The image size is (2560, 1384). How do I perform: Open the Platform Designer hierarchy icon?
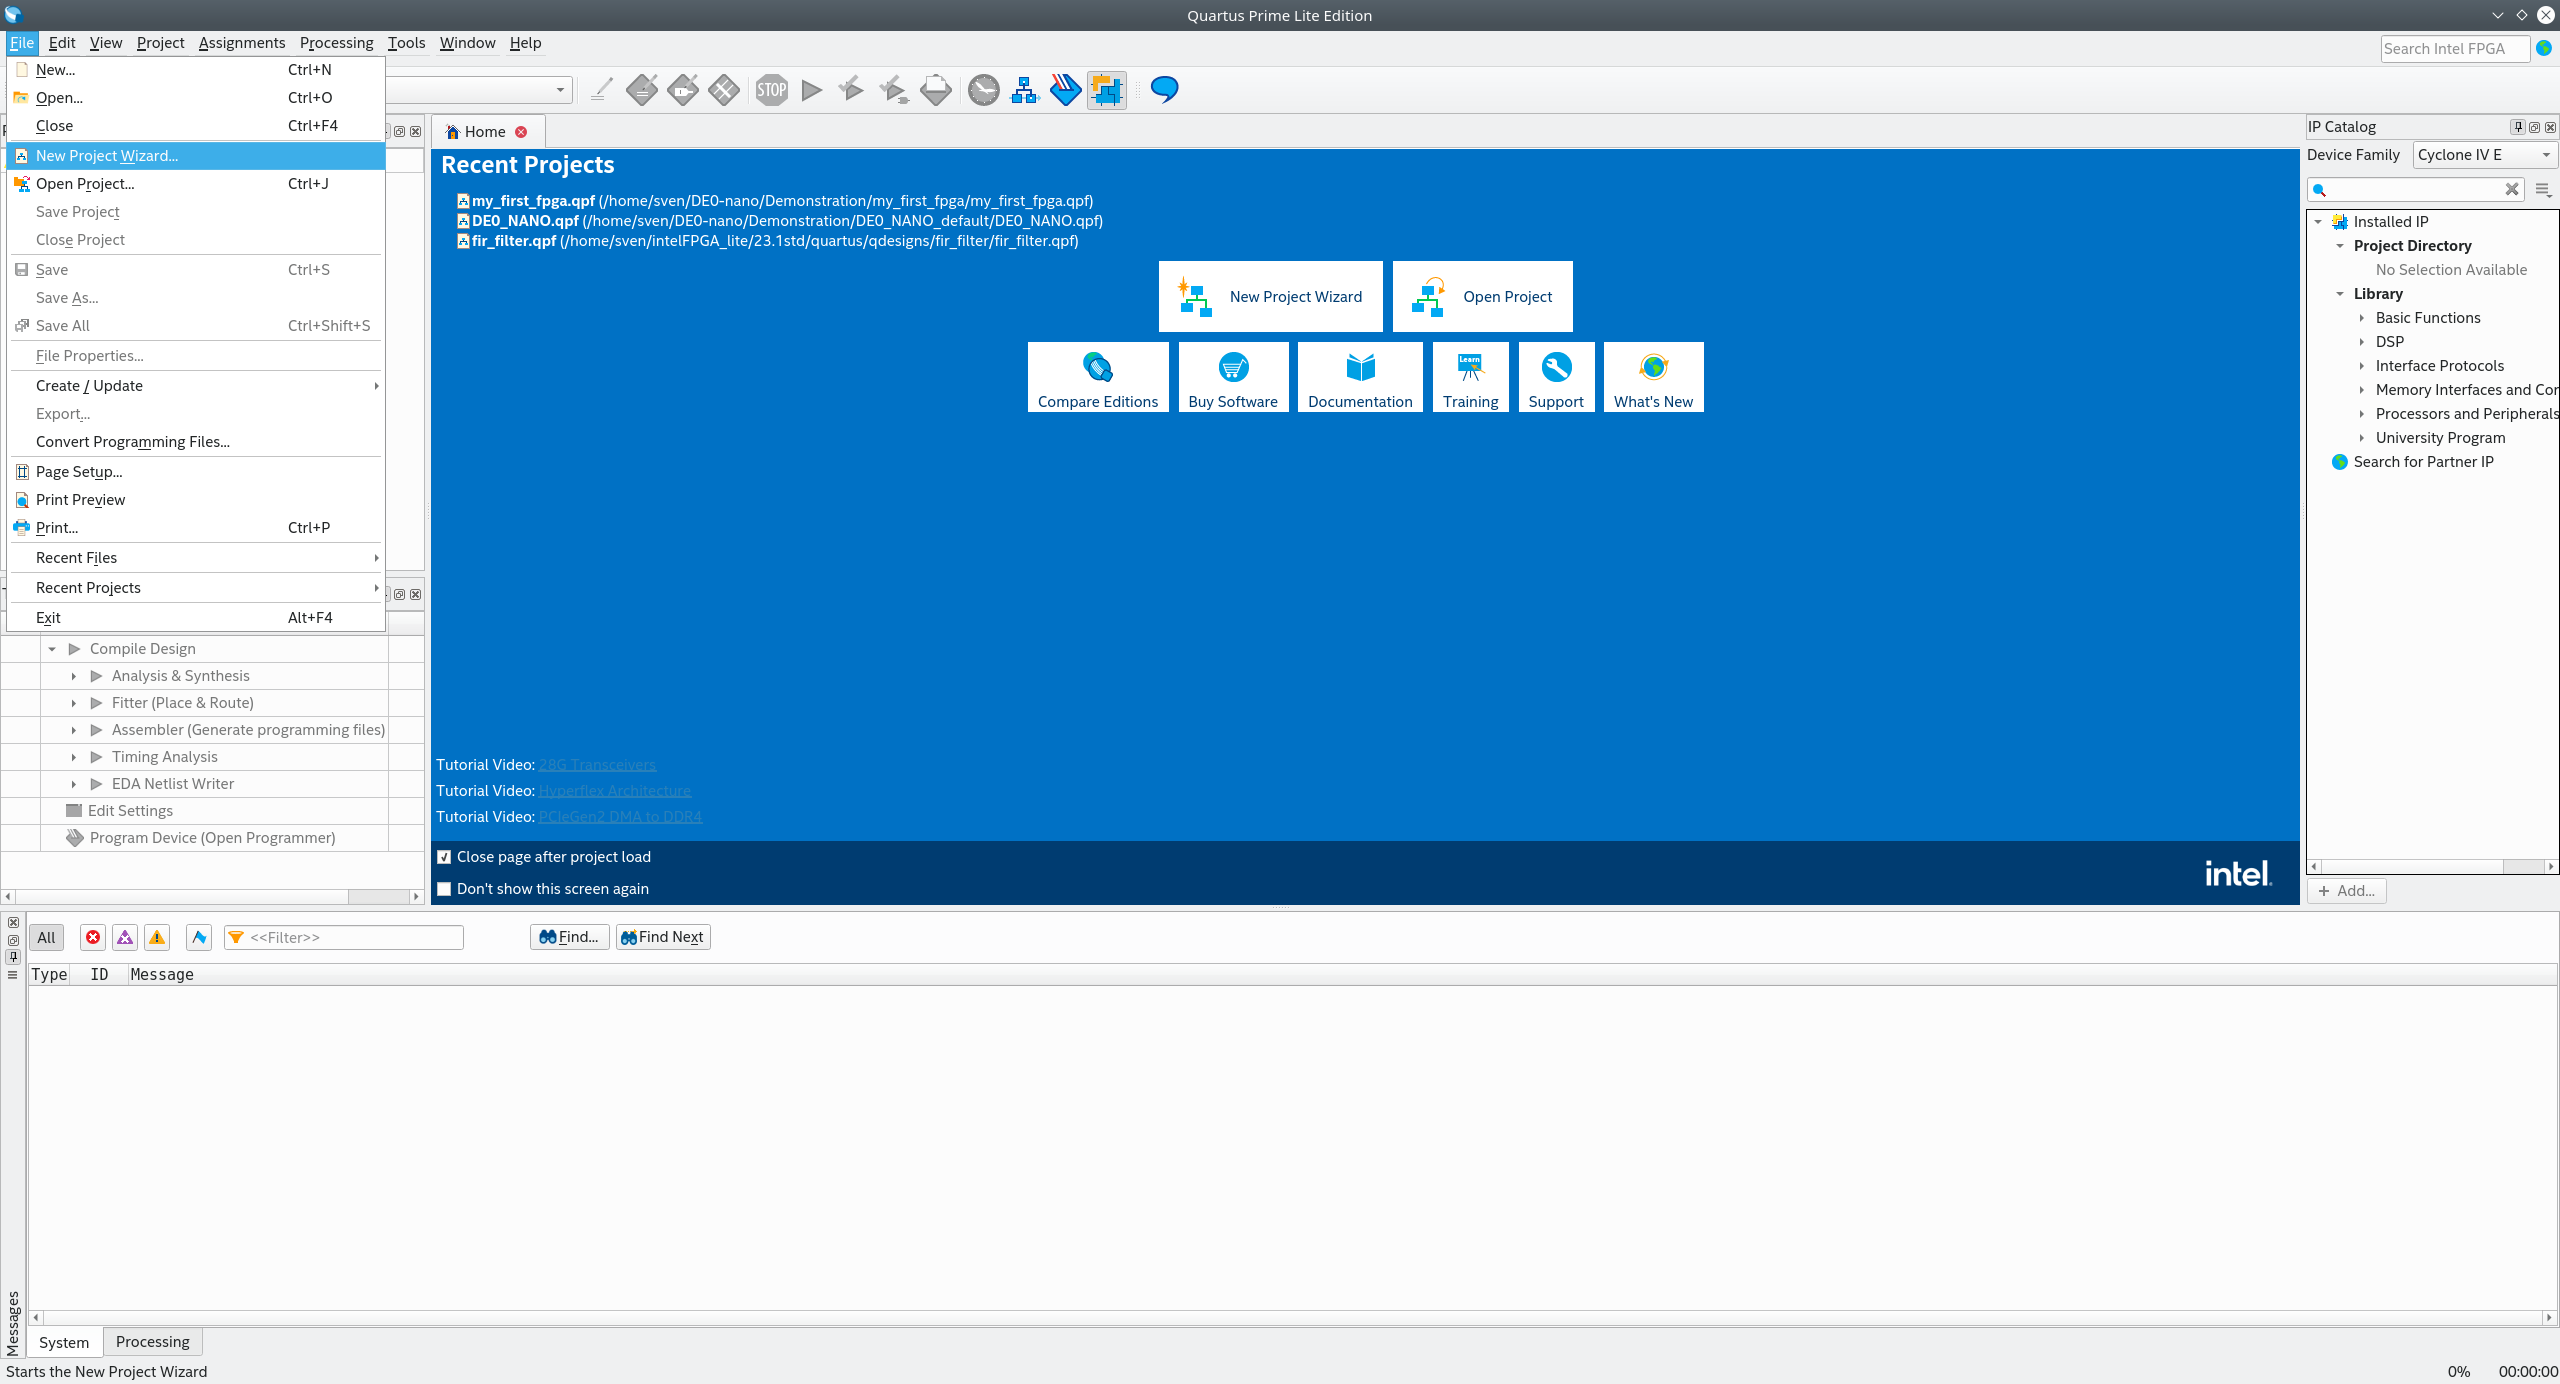click(1025, 90)
